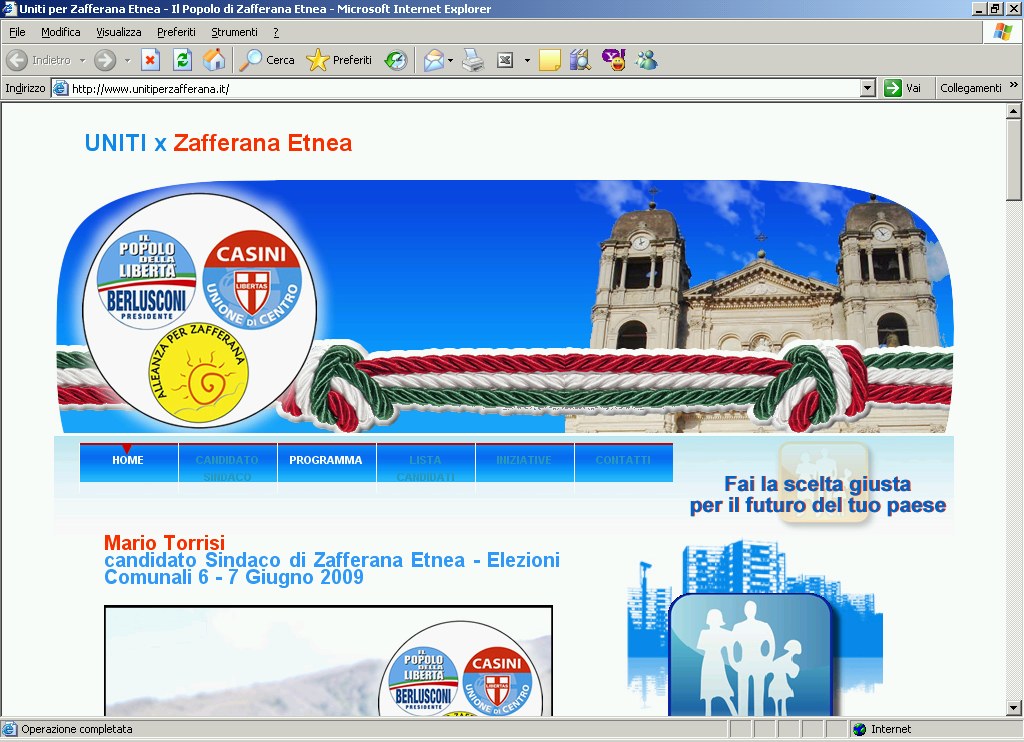The image size is (1024, 742).
Task: Click the Internet zone globe in status bar
Action: click(x=859, y=729)
